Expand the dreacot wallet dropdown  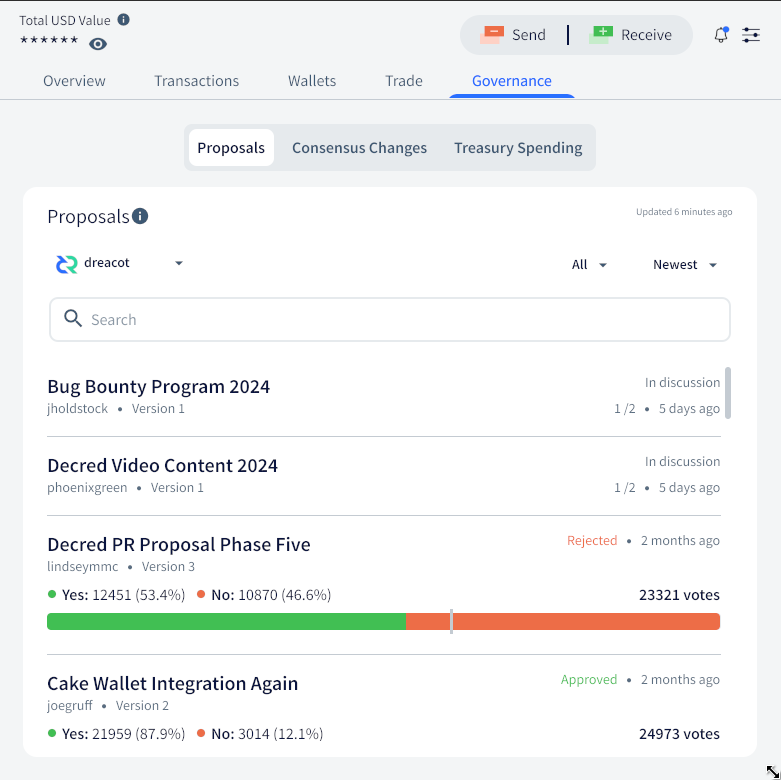tap(120, 263)
